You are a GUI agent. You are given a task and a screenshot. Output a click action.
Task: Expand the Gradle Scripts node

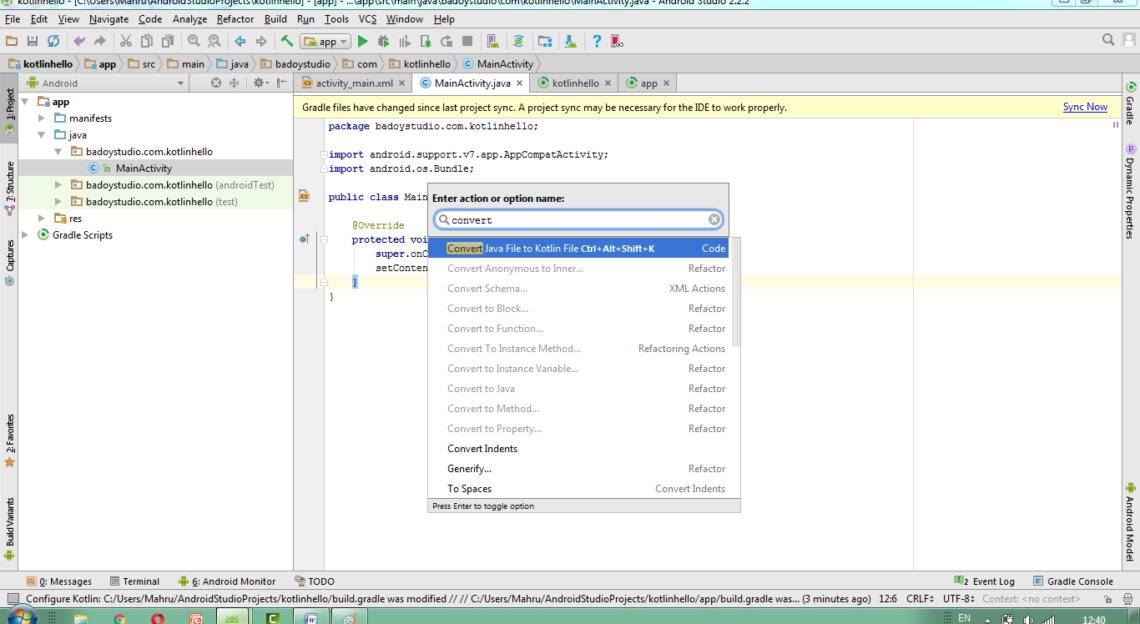[27, 235]
